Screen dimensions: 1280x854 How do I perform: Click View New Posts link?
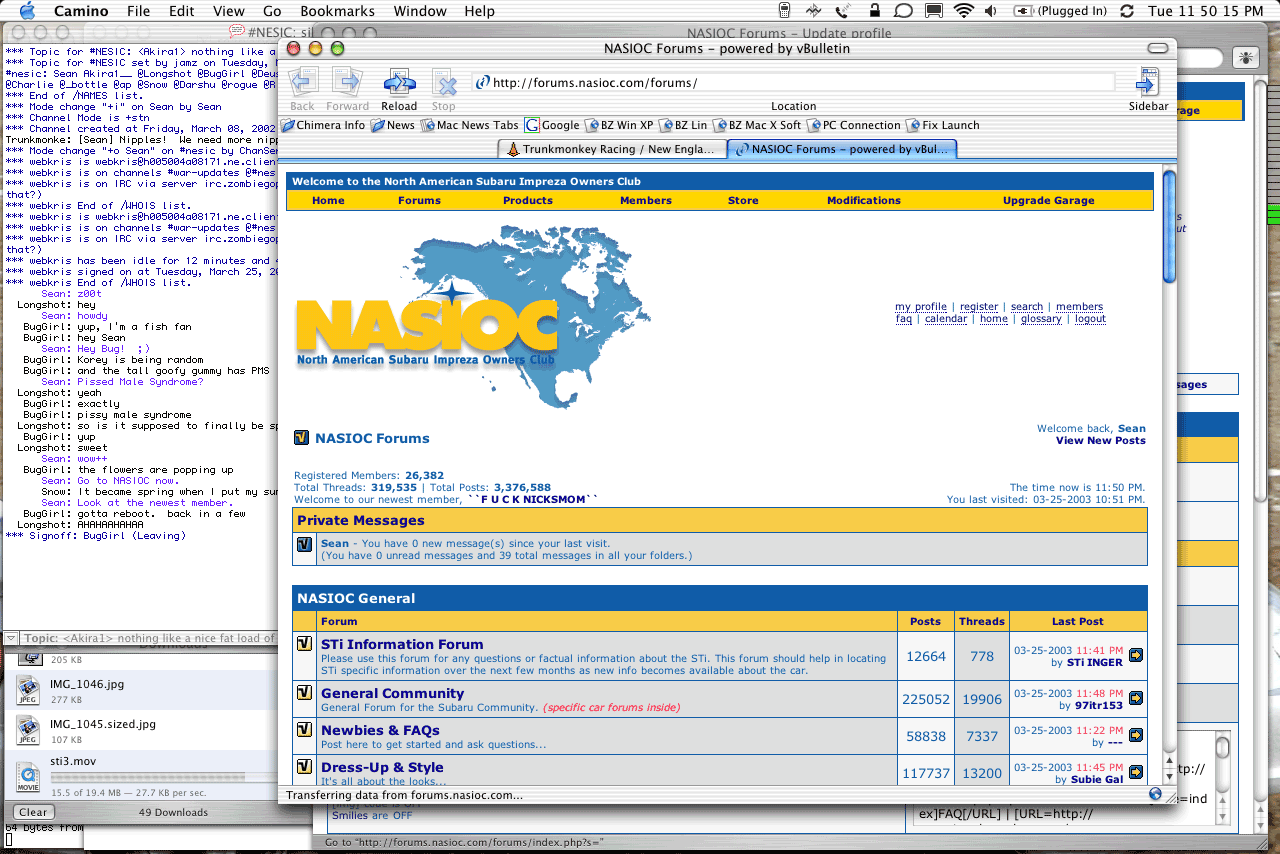tap(1101, 440)
